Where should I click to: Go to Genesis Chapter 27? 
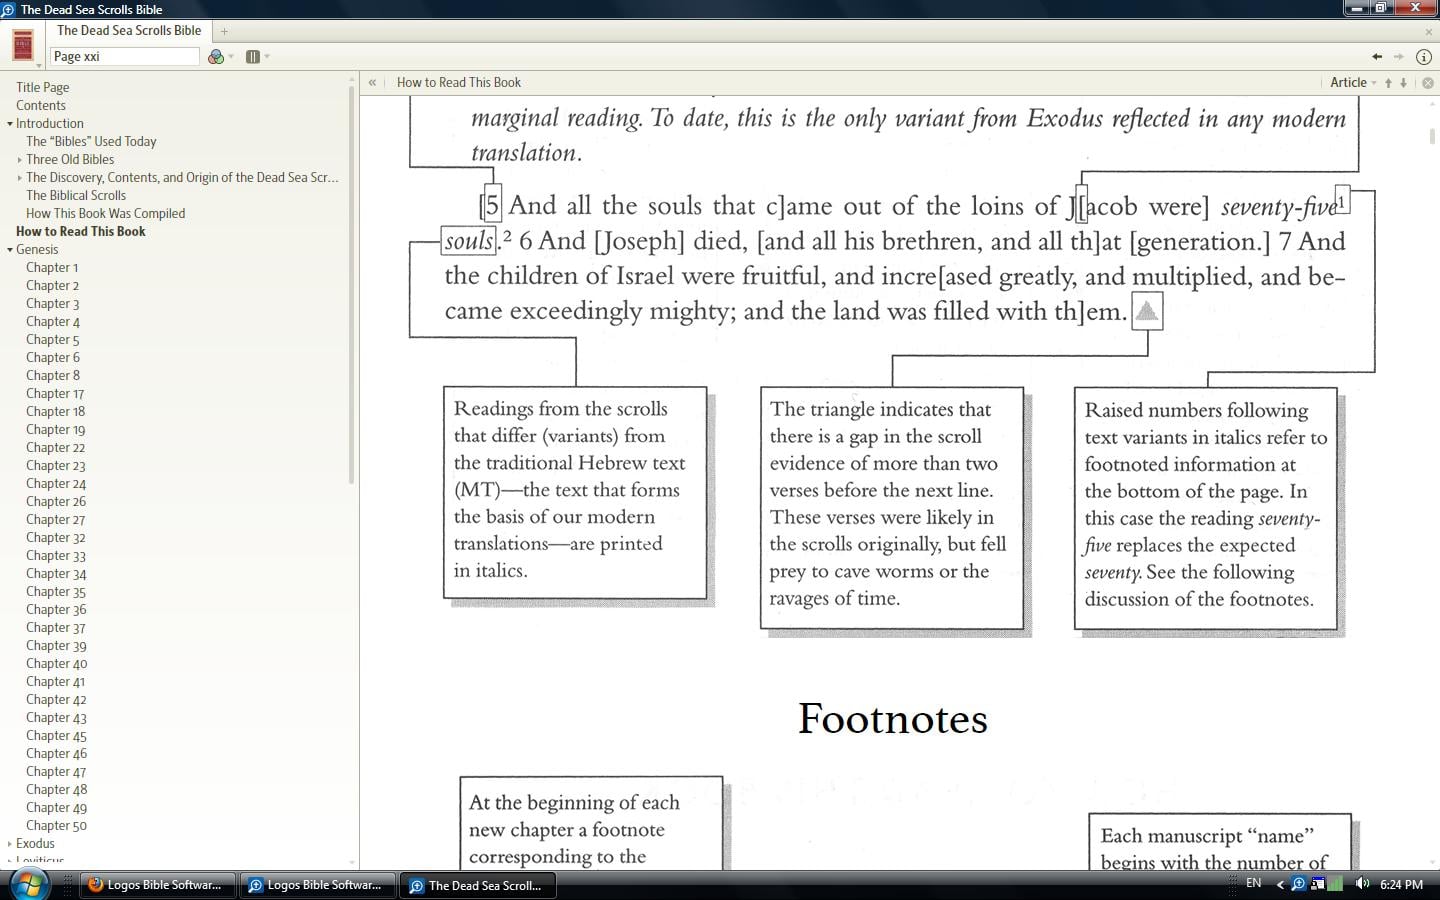click(x=55, y=520)
